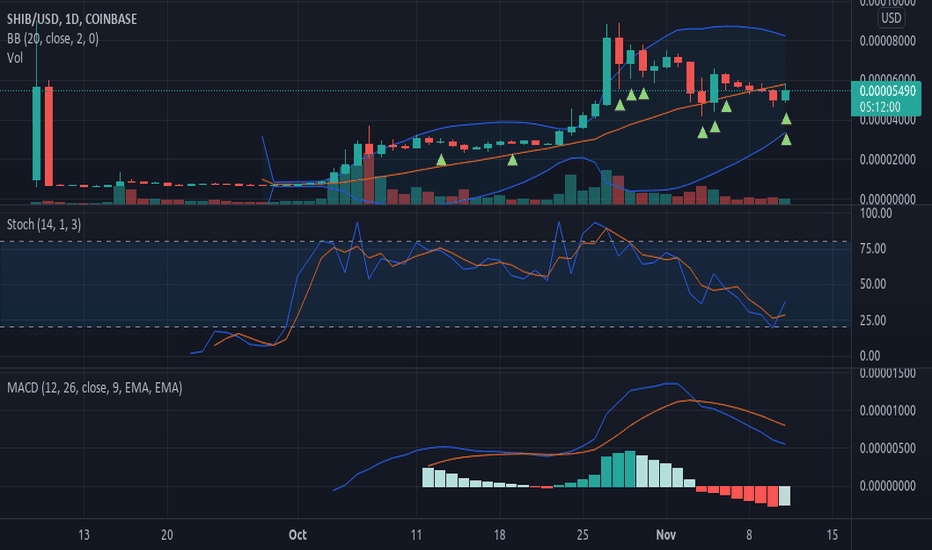Screen dimensions: 932x550
Task: Click the 100.00 stochastic scale label
Action: tap(876, 213)
